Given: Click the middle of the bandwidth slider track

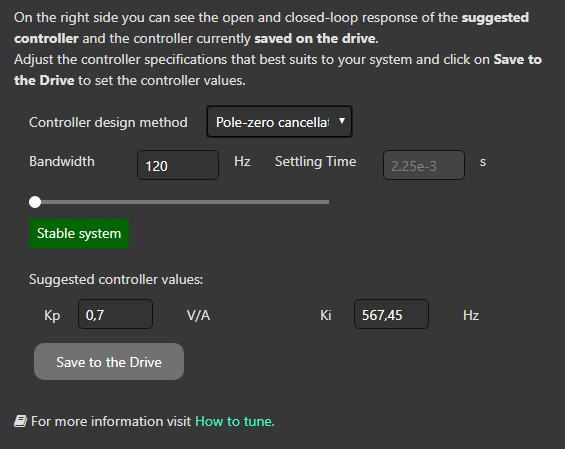Looking at the screenshot, I should click(182, 202).
